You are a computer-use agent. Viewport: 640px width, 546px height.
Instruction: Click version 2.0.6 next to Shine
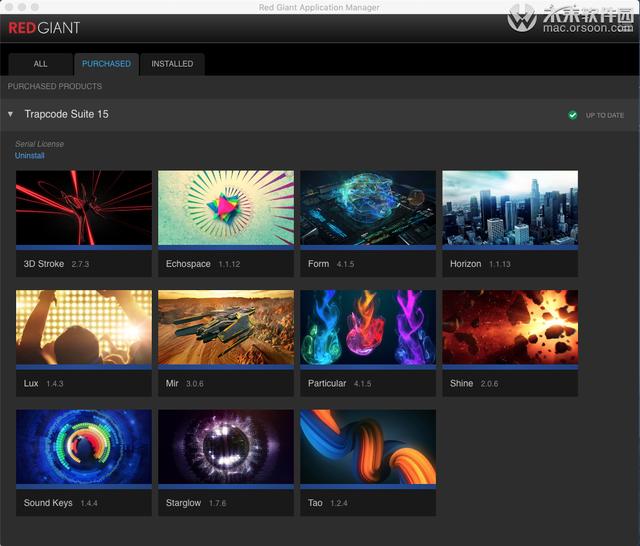coord(489,384)
